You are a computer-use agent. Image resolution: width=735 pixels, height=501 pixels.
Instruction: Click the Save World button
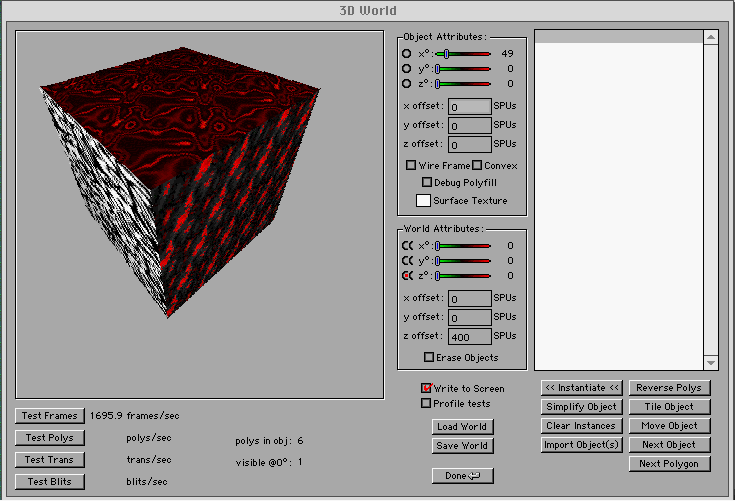(462, 446)
